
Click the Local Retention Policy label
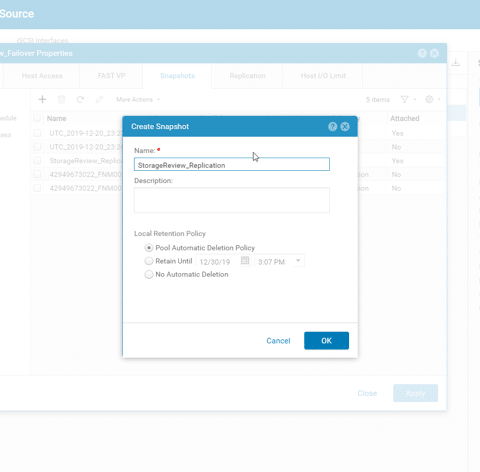pyautogui.click(x=170, y=233)
